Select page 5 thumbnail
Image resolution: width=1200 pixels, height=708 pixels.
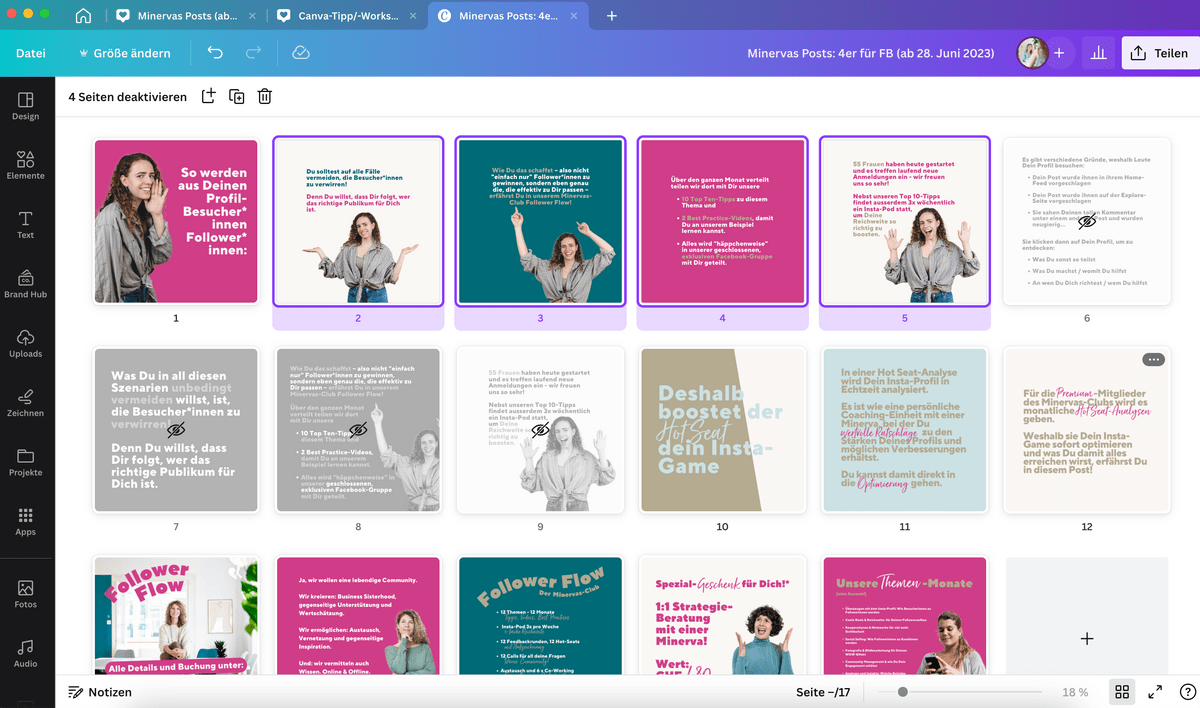[x=904, y=221]
